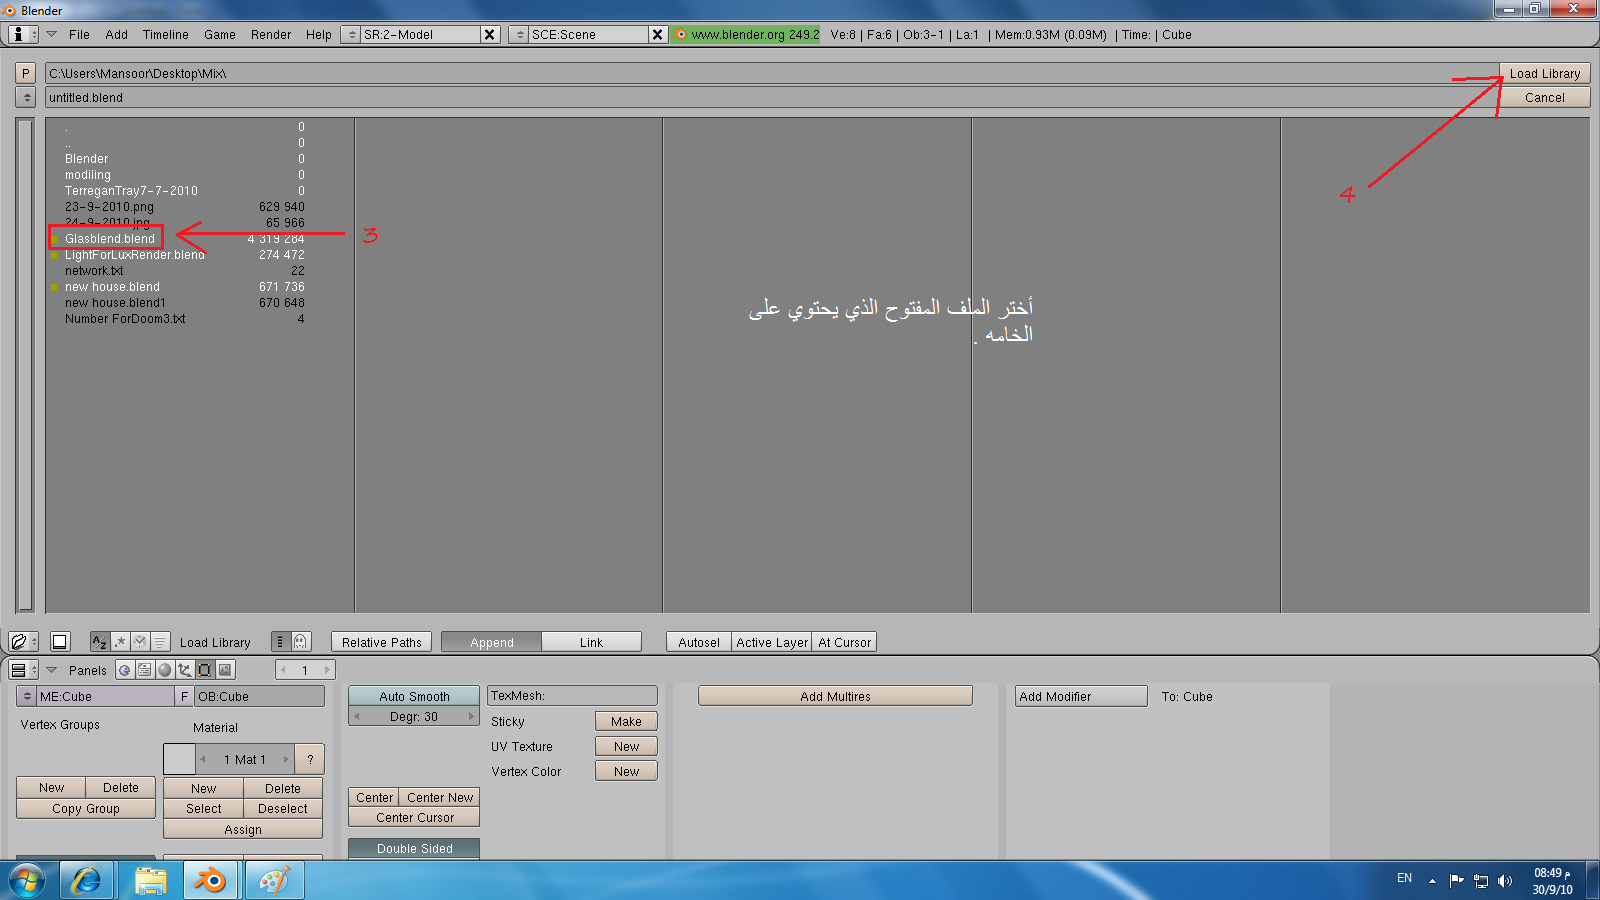The image size is (1600, 900).
Task: Select the Editing context square icon
Action: [205, 670]
